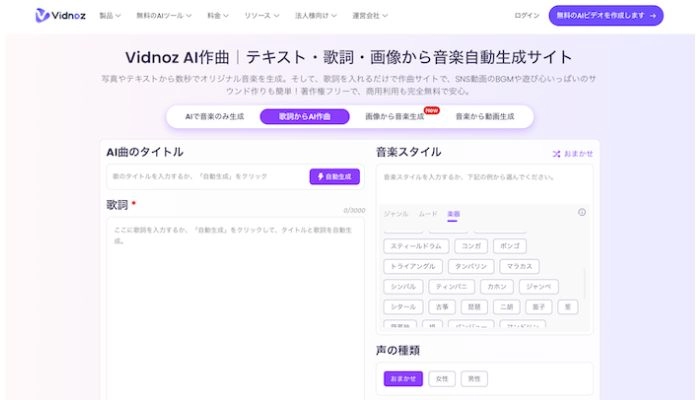
Task: Toggle the ジャンベ instrument tag
Action: pos(538,287)
